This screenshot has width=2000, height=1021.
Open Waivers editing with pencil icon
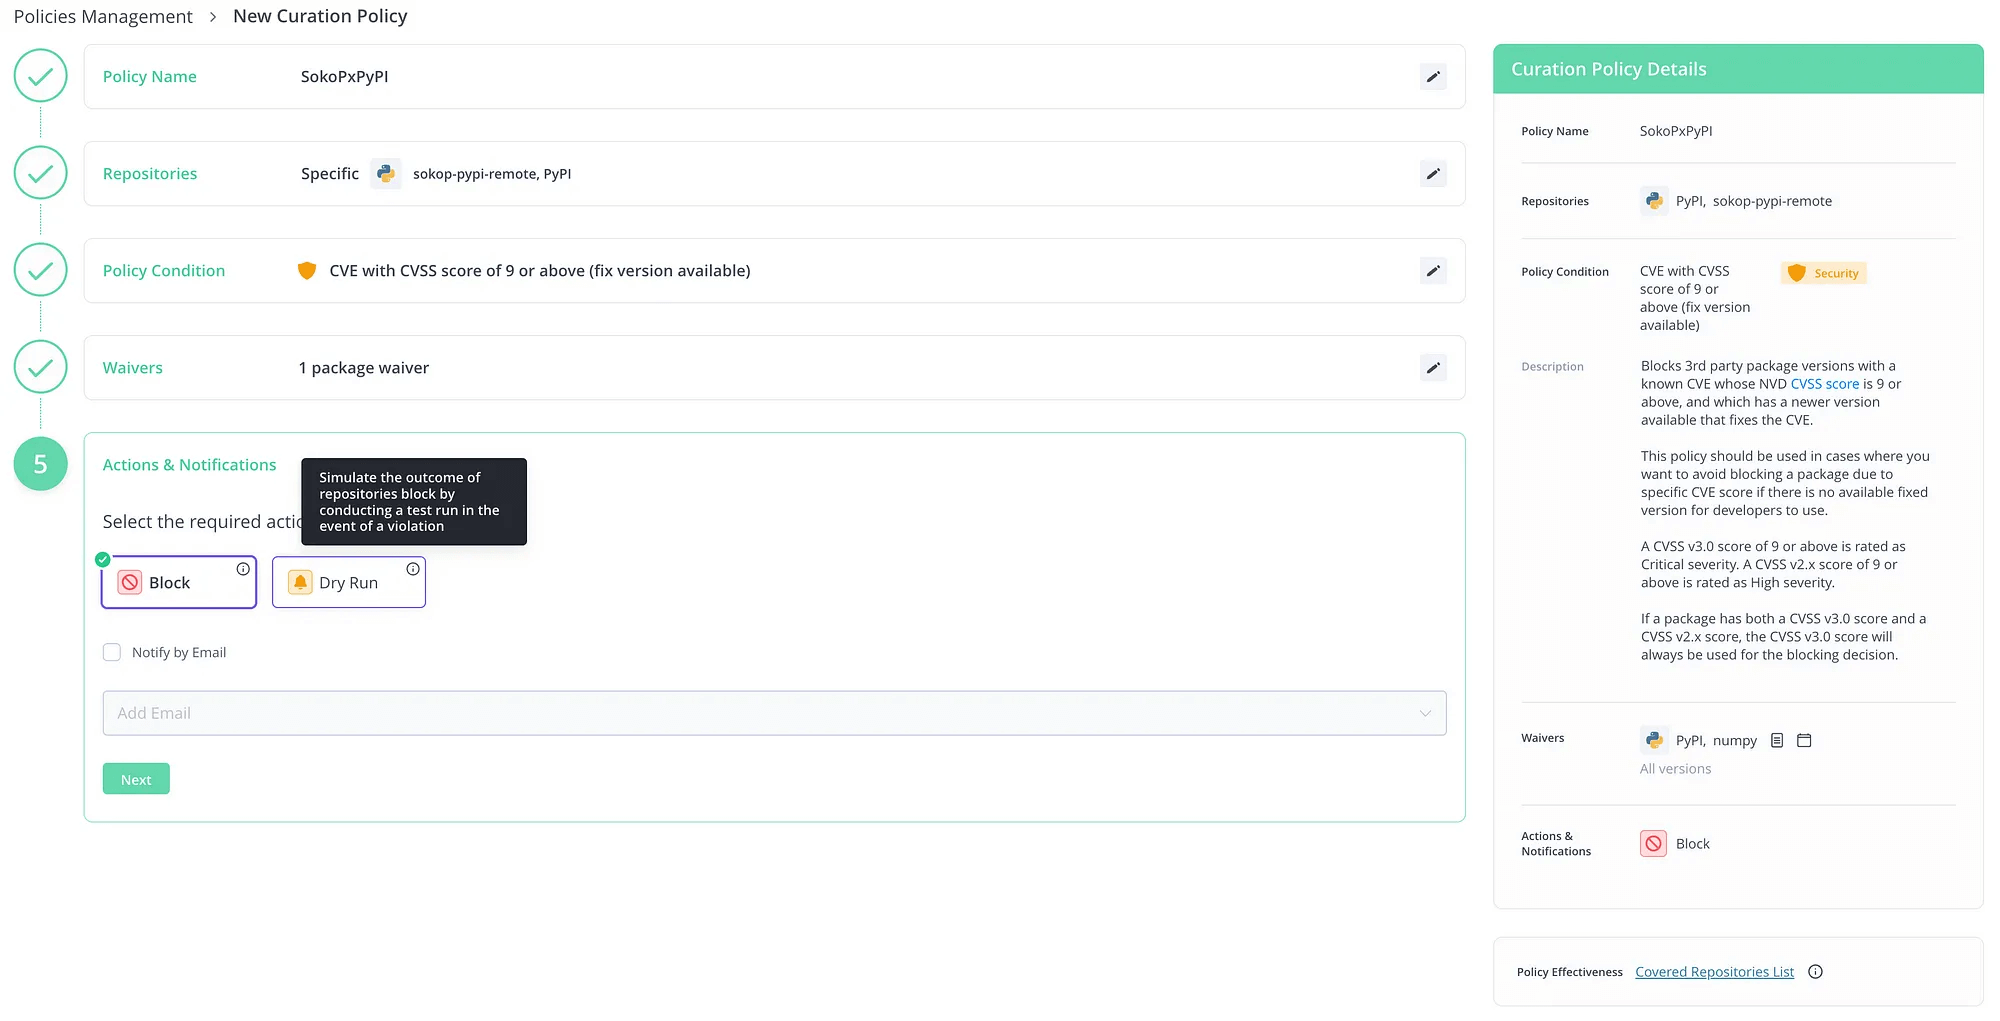click(x=1432, y=368)
